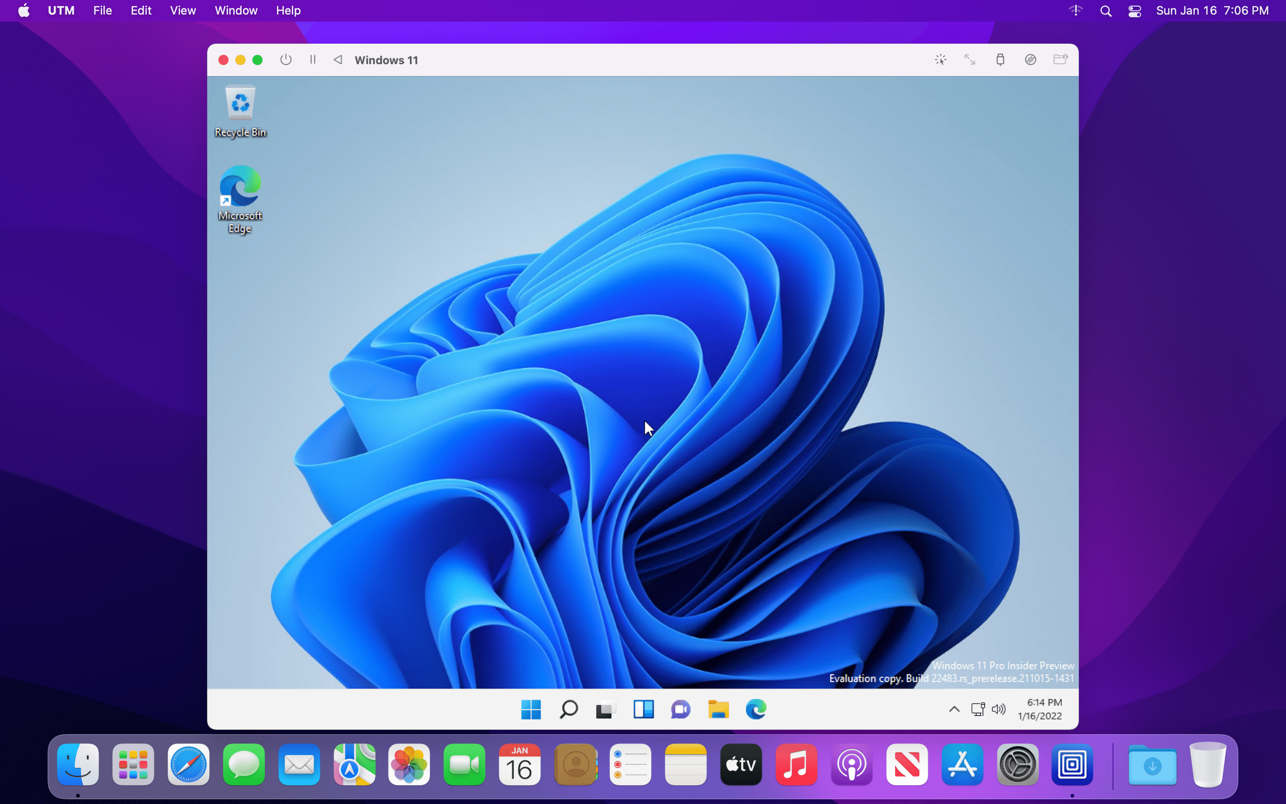1286x804 pixels.
Task: Open FaceTime from the Dock
Action: [x=464, y=765]
